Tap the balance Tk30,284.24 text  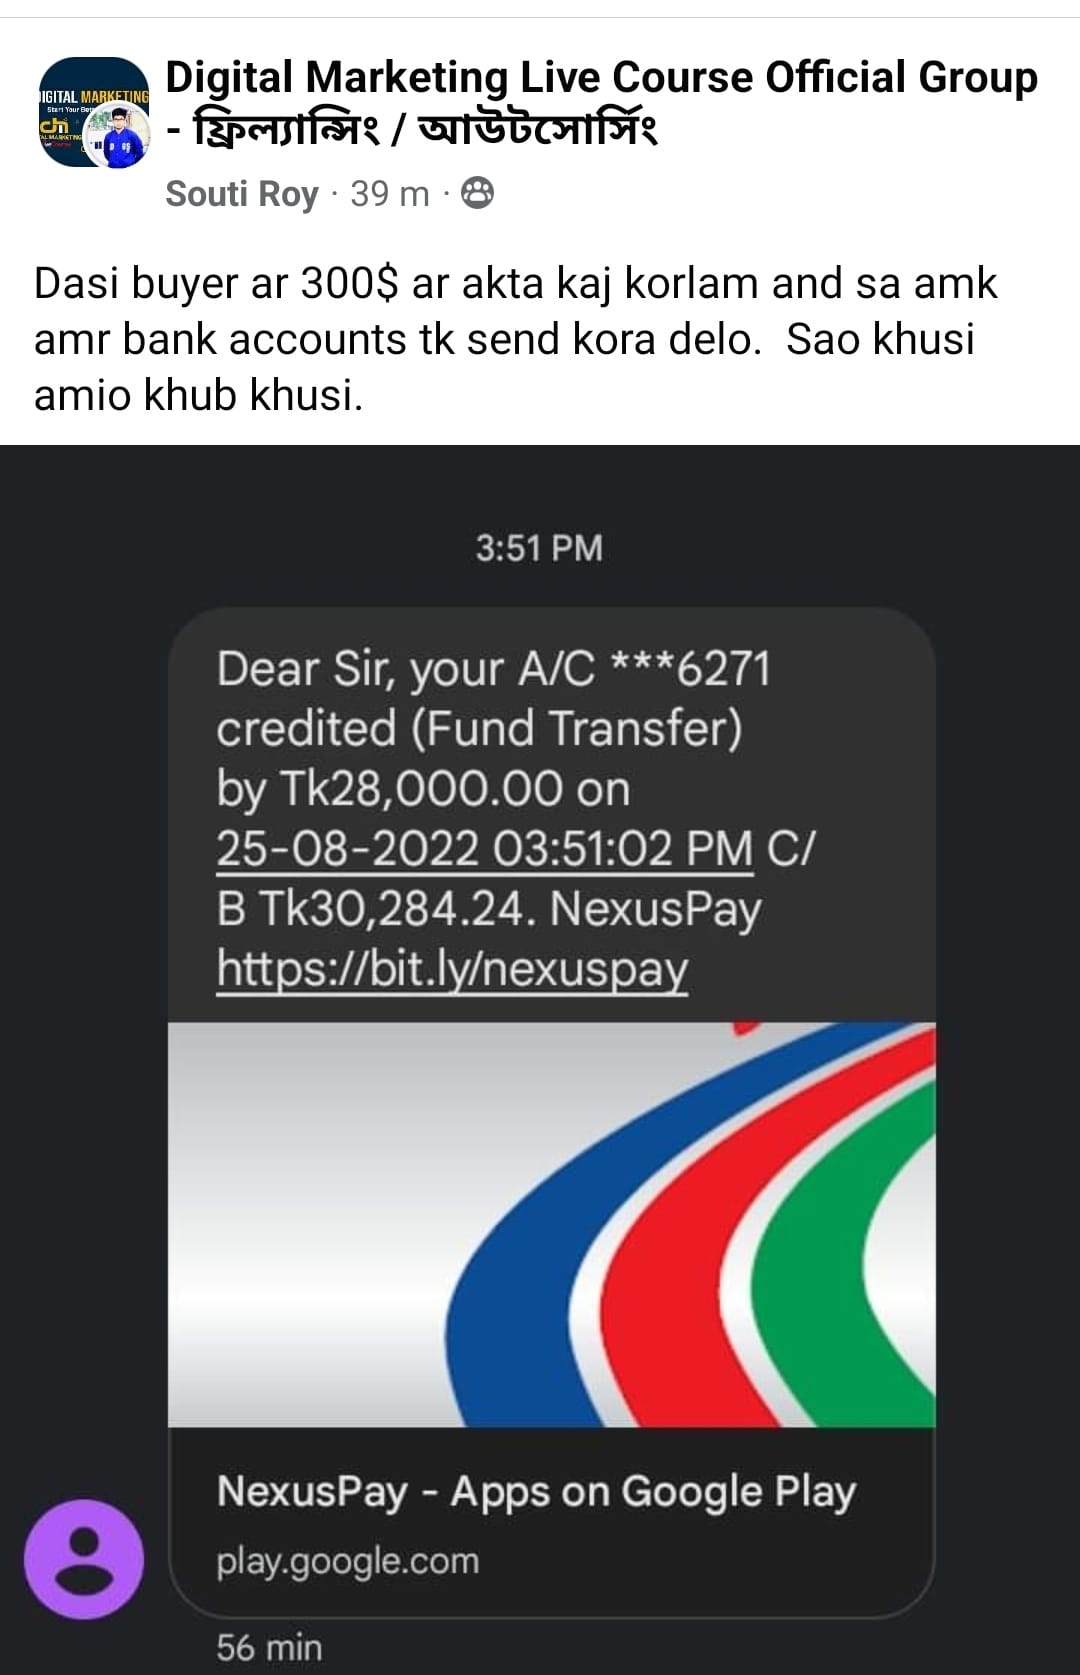pos(391,909)
